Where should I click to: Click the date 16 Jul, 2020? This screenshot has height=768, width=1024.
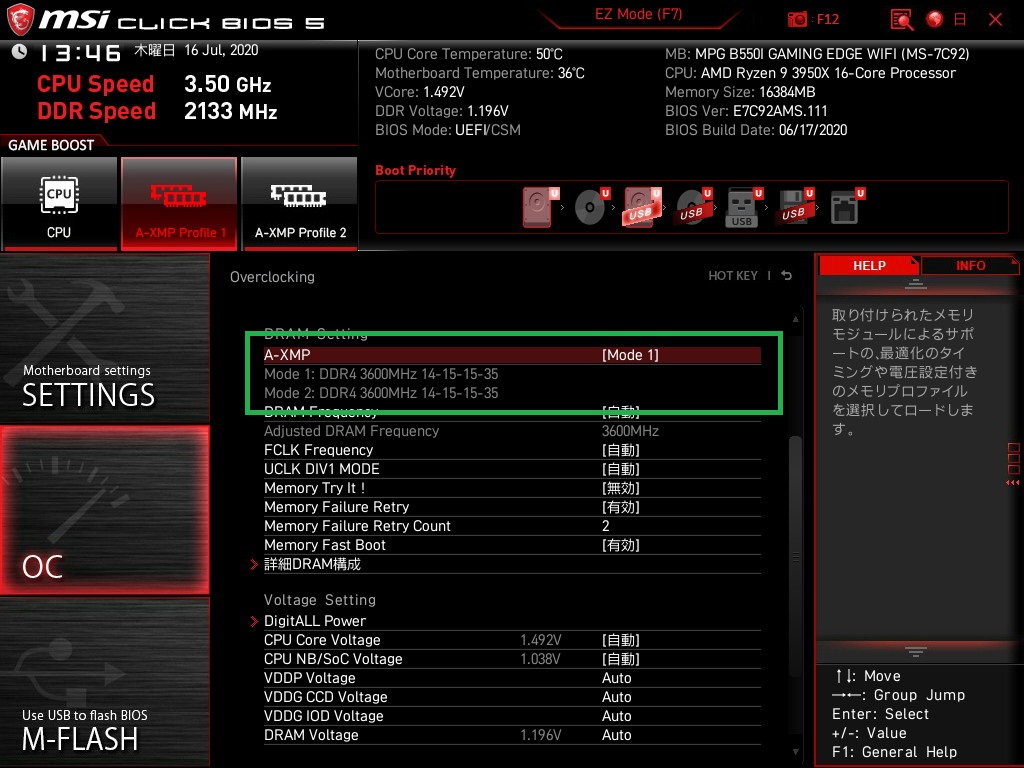pos(221,50)
